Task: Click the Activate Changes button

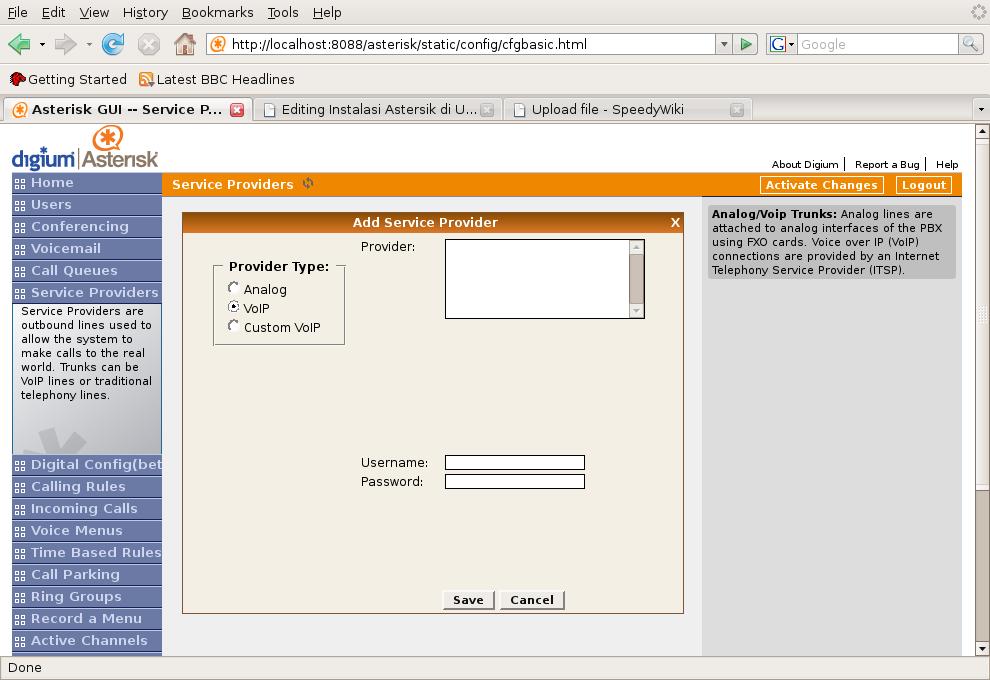Action: point(821,185)
